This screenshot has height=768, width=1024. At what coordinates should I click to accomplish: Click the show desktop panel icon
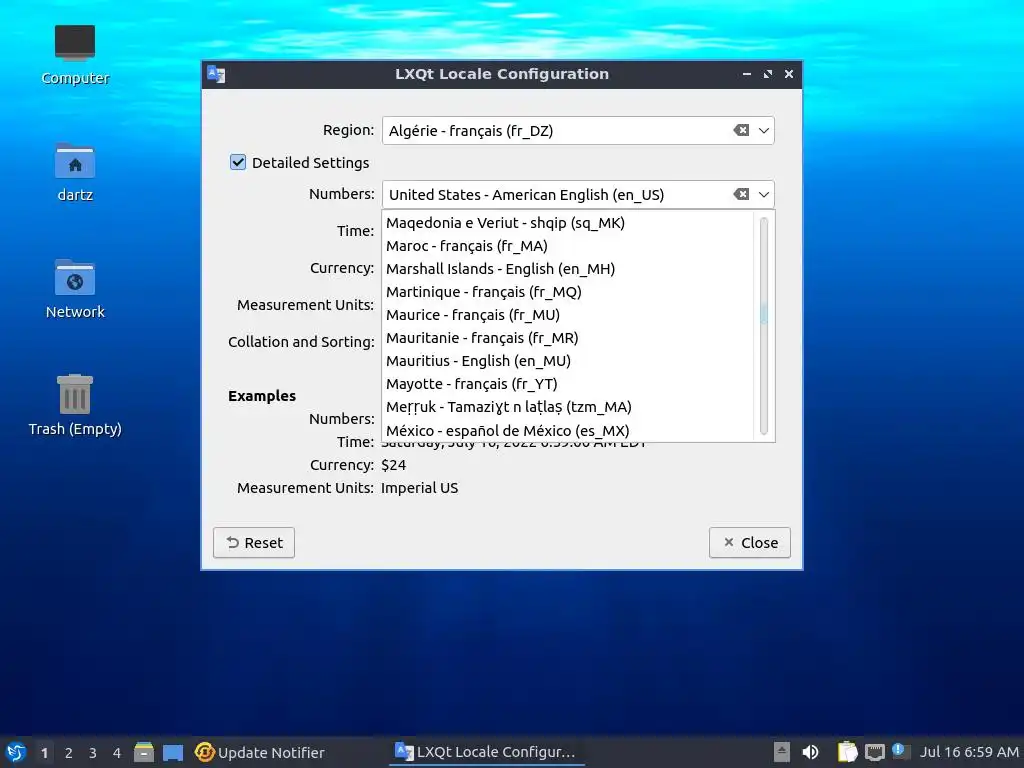click(x=173, y=752)
